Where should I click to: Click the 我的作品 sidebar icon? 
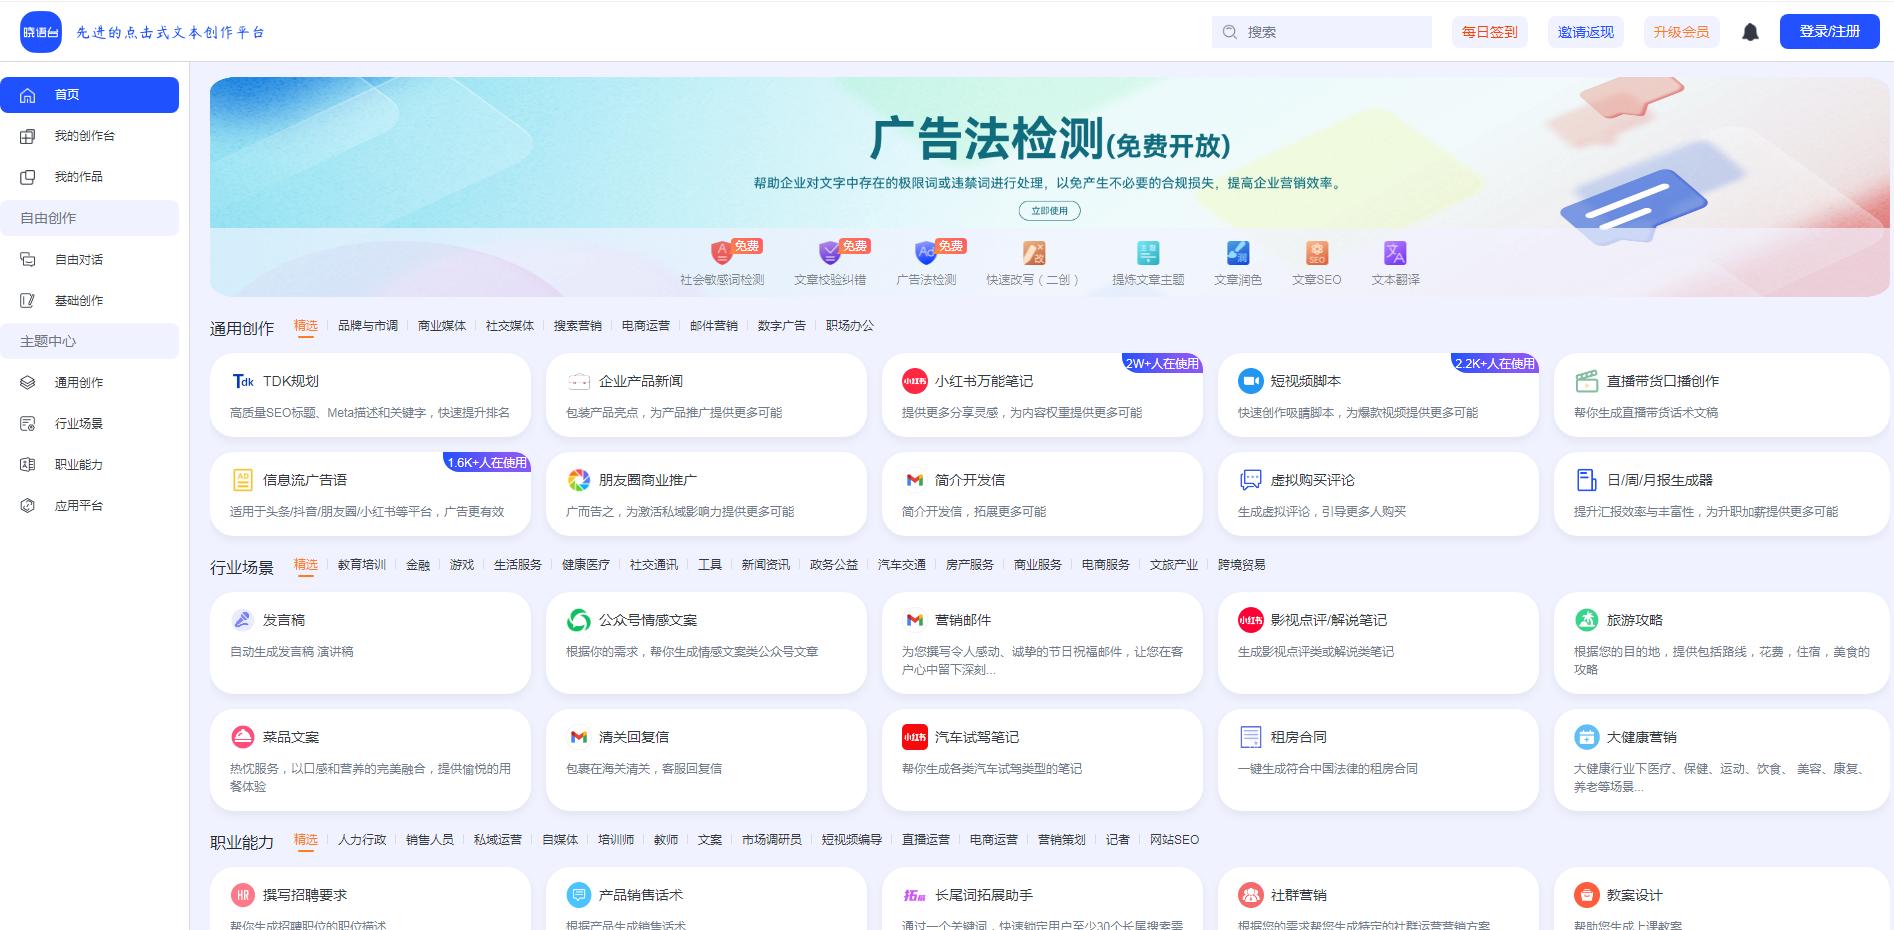tap(28, 177)
